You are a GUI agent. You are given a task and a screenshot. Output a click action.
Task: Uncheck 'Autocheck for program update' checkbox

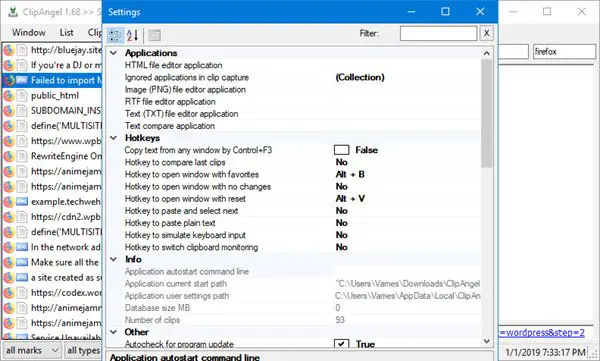click(341, 344)
